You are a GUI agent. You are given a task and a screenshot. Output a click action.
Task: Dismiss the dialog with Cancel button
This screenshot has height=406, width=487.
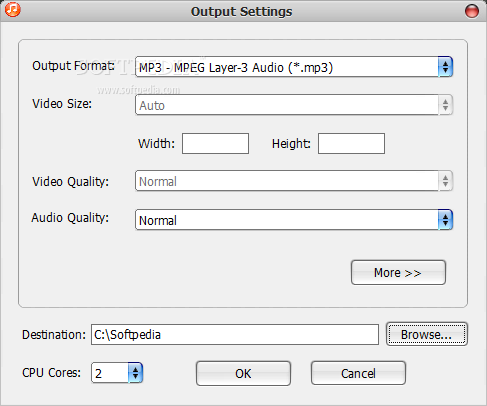click(358, 373)
